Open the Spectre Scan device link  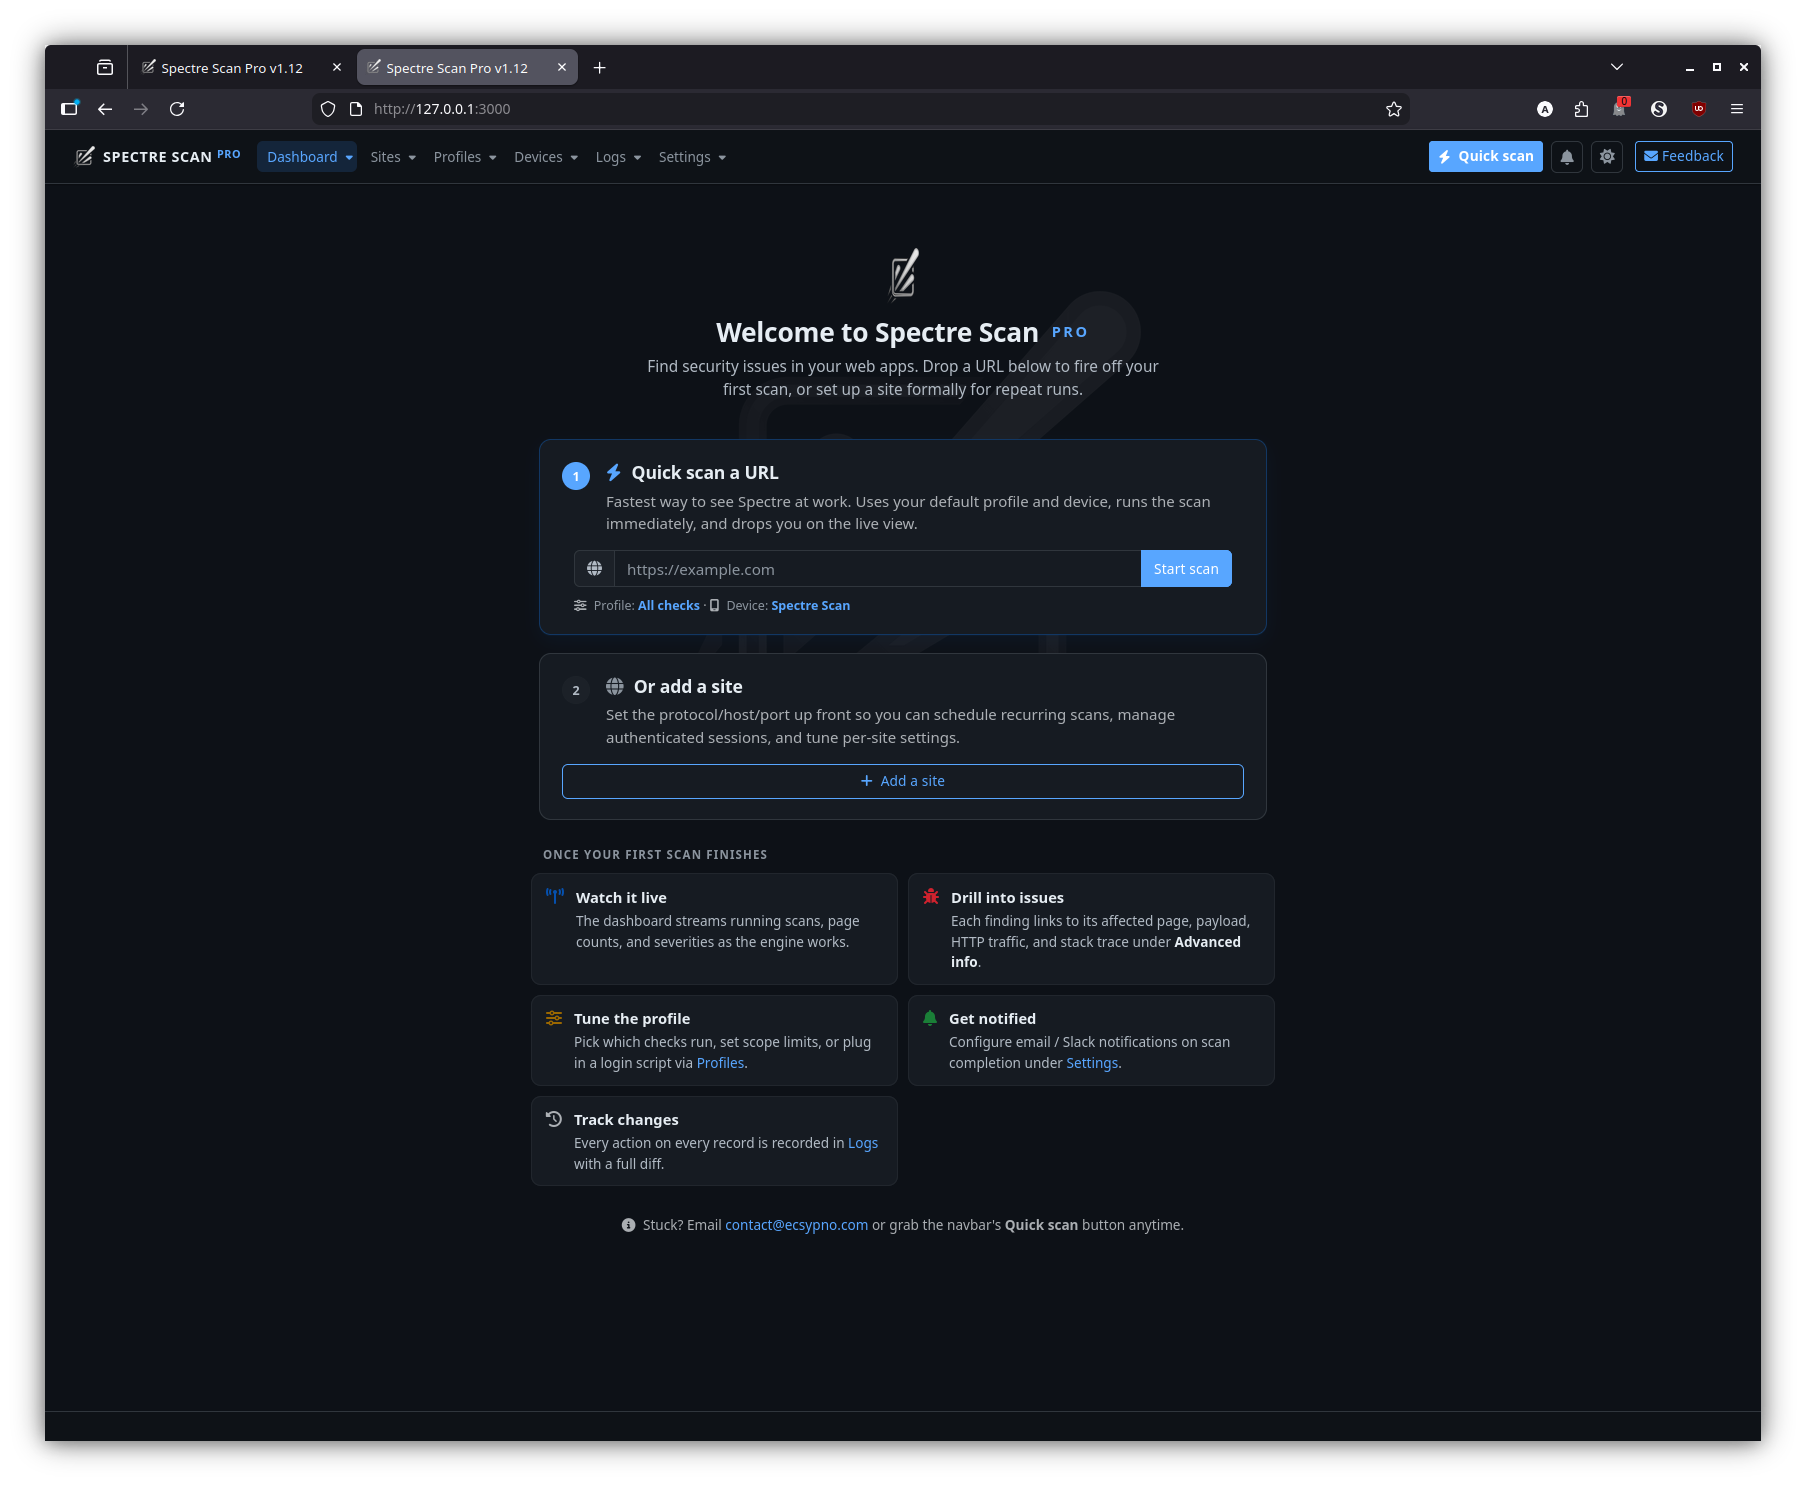811,606
